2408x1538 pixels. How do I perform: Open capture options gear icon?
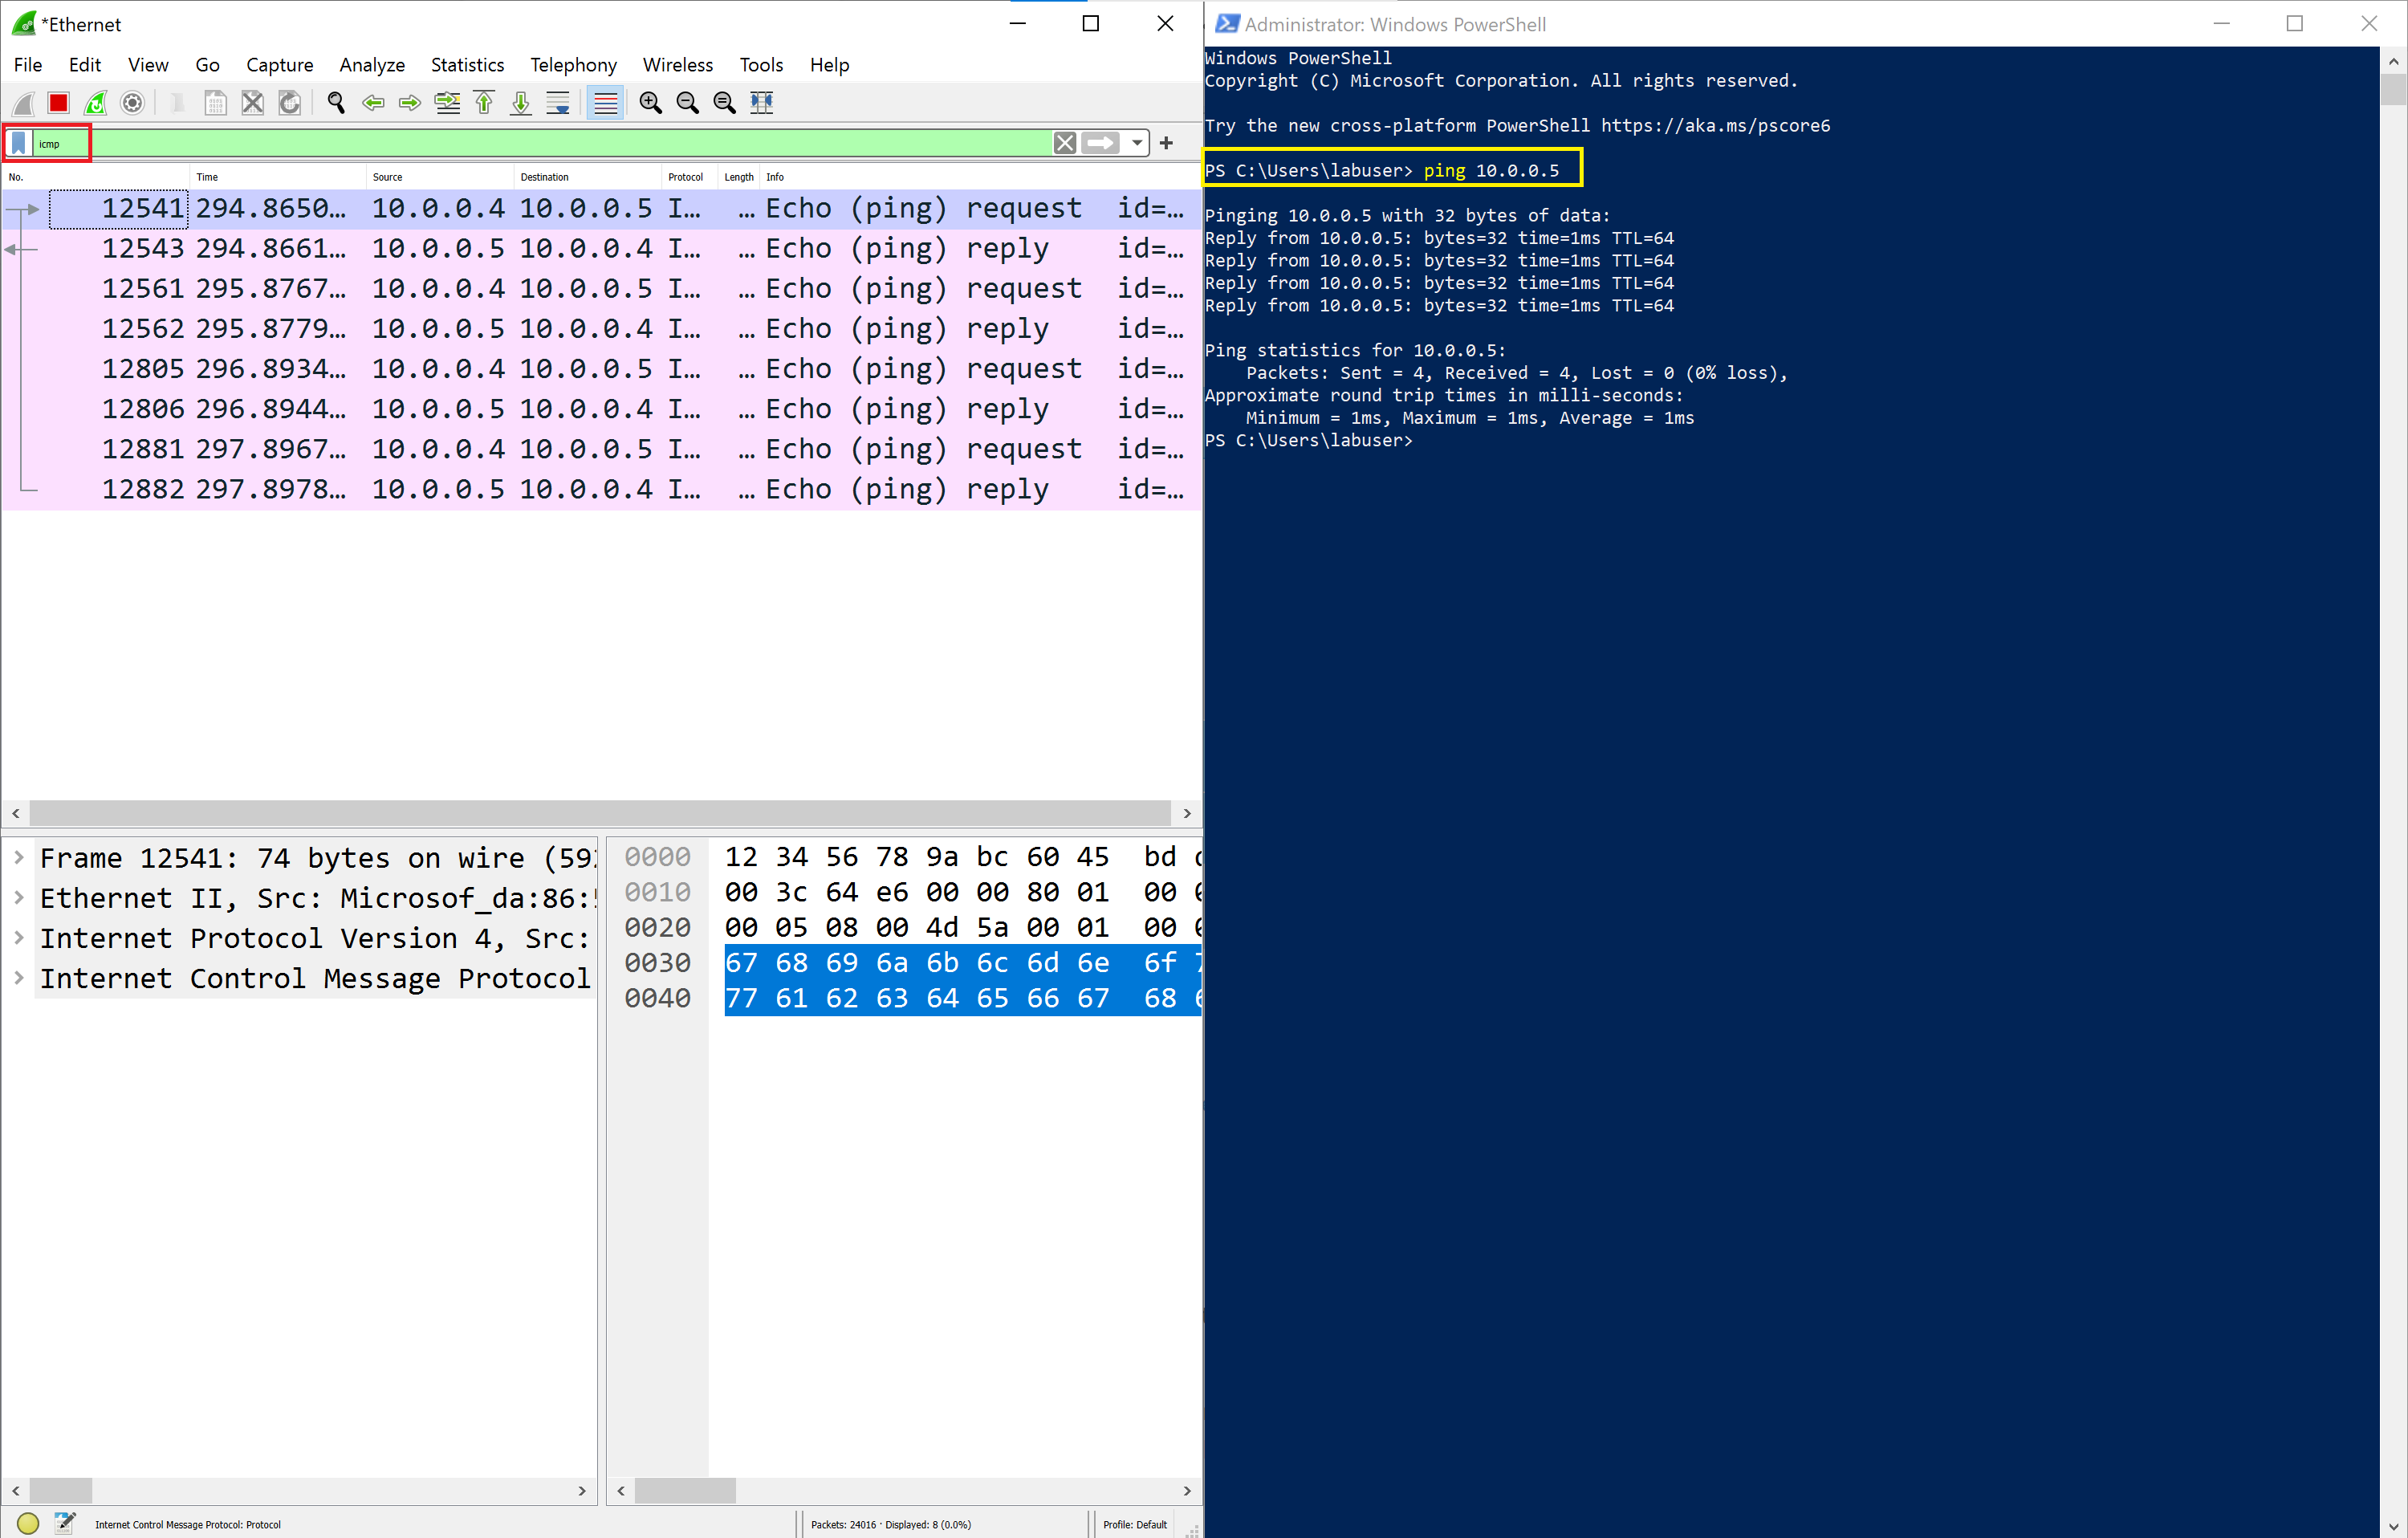tap(132, 103)
